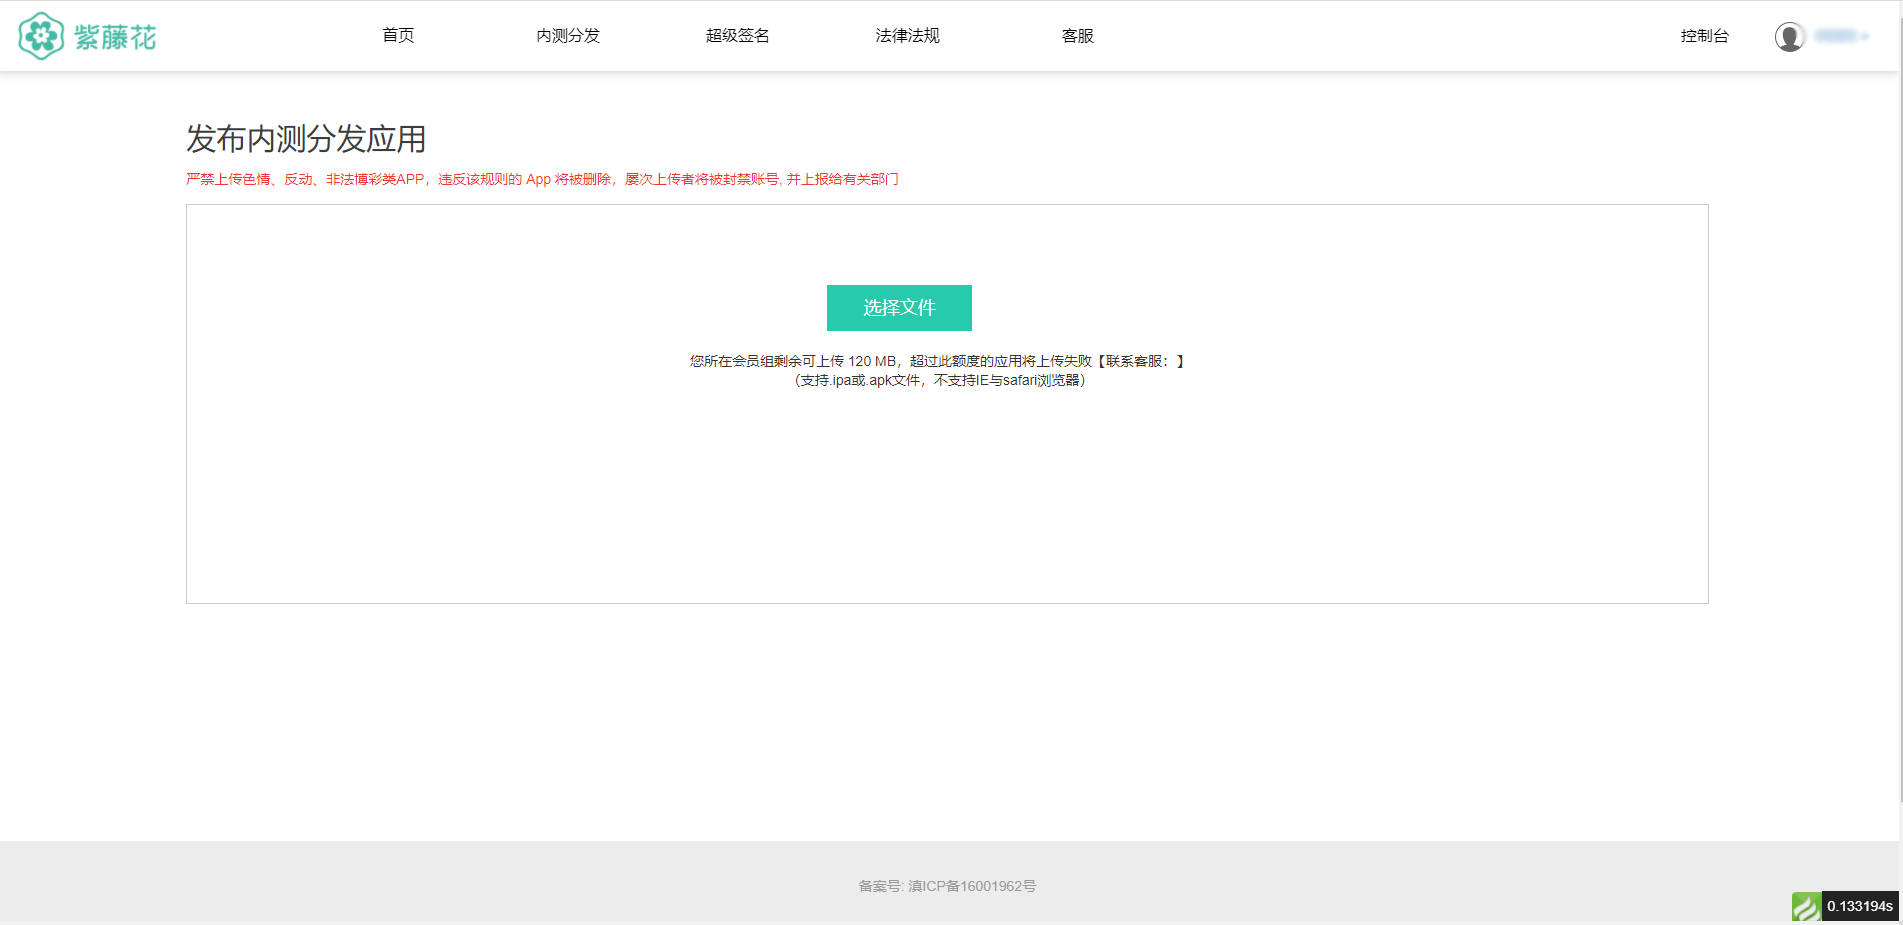Click the 选择文件 upload button

898,308
